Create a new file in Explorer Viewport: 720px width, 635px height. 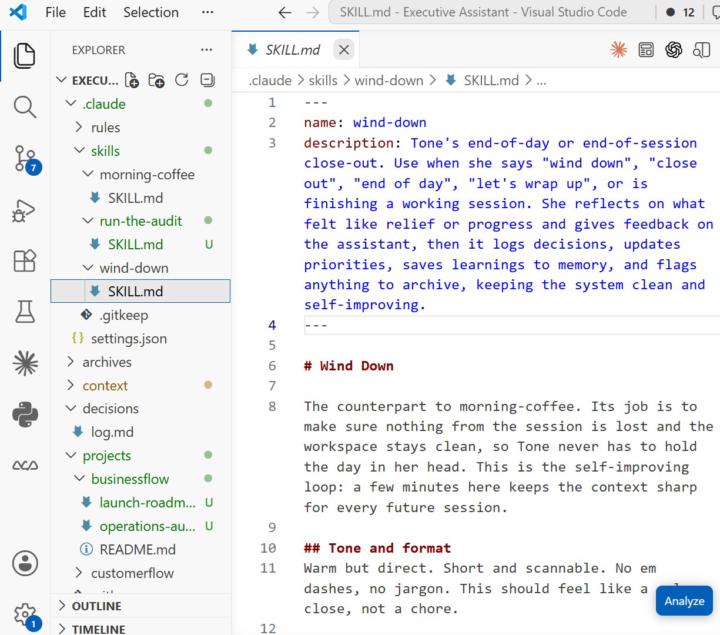point(132,80)
